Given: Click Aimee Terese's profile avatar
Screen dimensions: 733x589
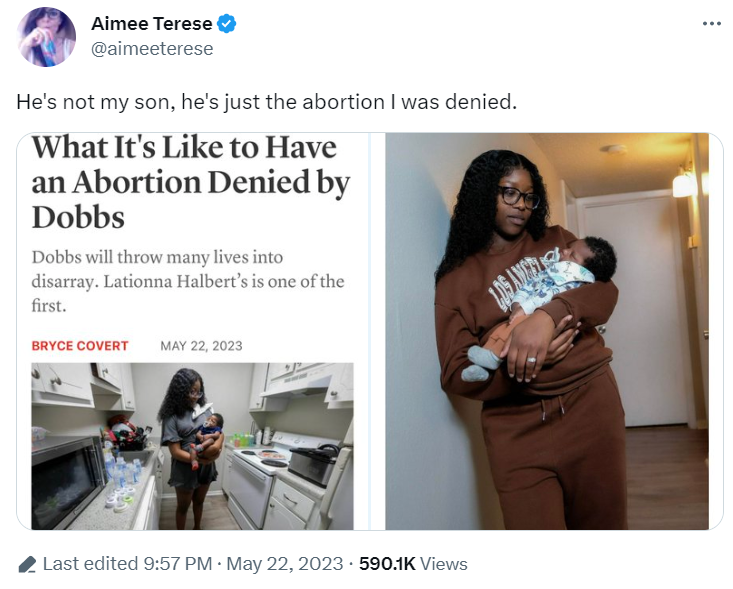Looking at the screenshot, I should (x=46, y=37).
